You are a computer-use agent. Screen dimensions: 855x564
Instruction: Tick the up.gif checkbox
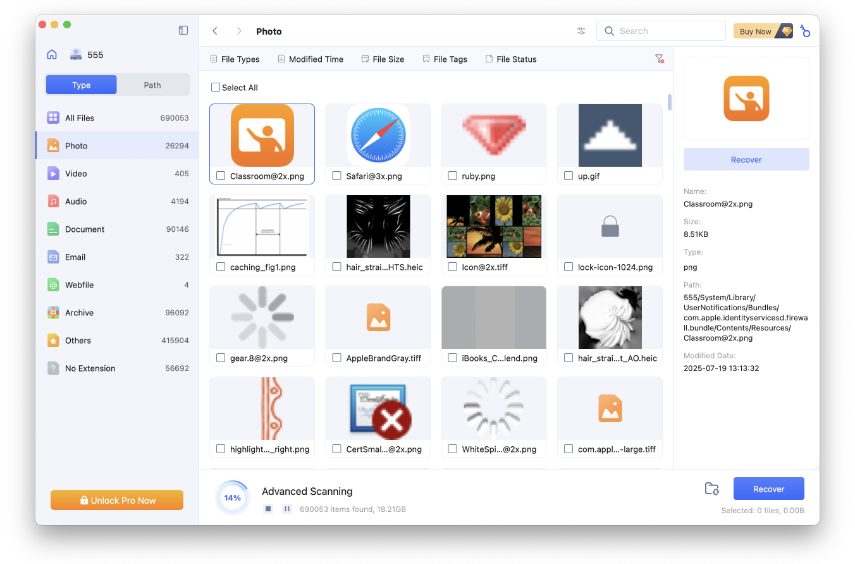(568, 176)
